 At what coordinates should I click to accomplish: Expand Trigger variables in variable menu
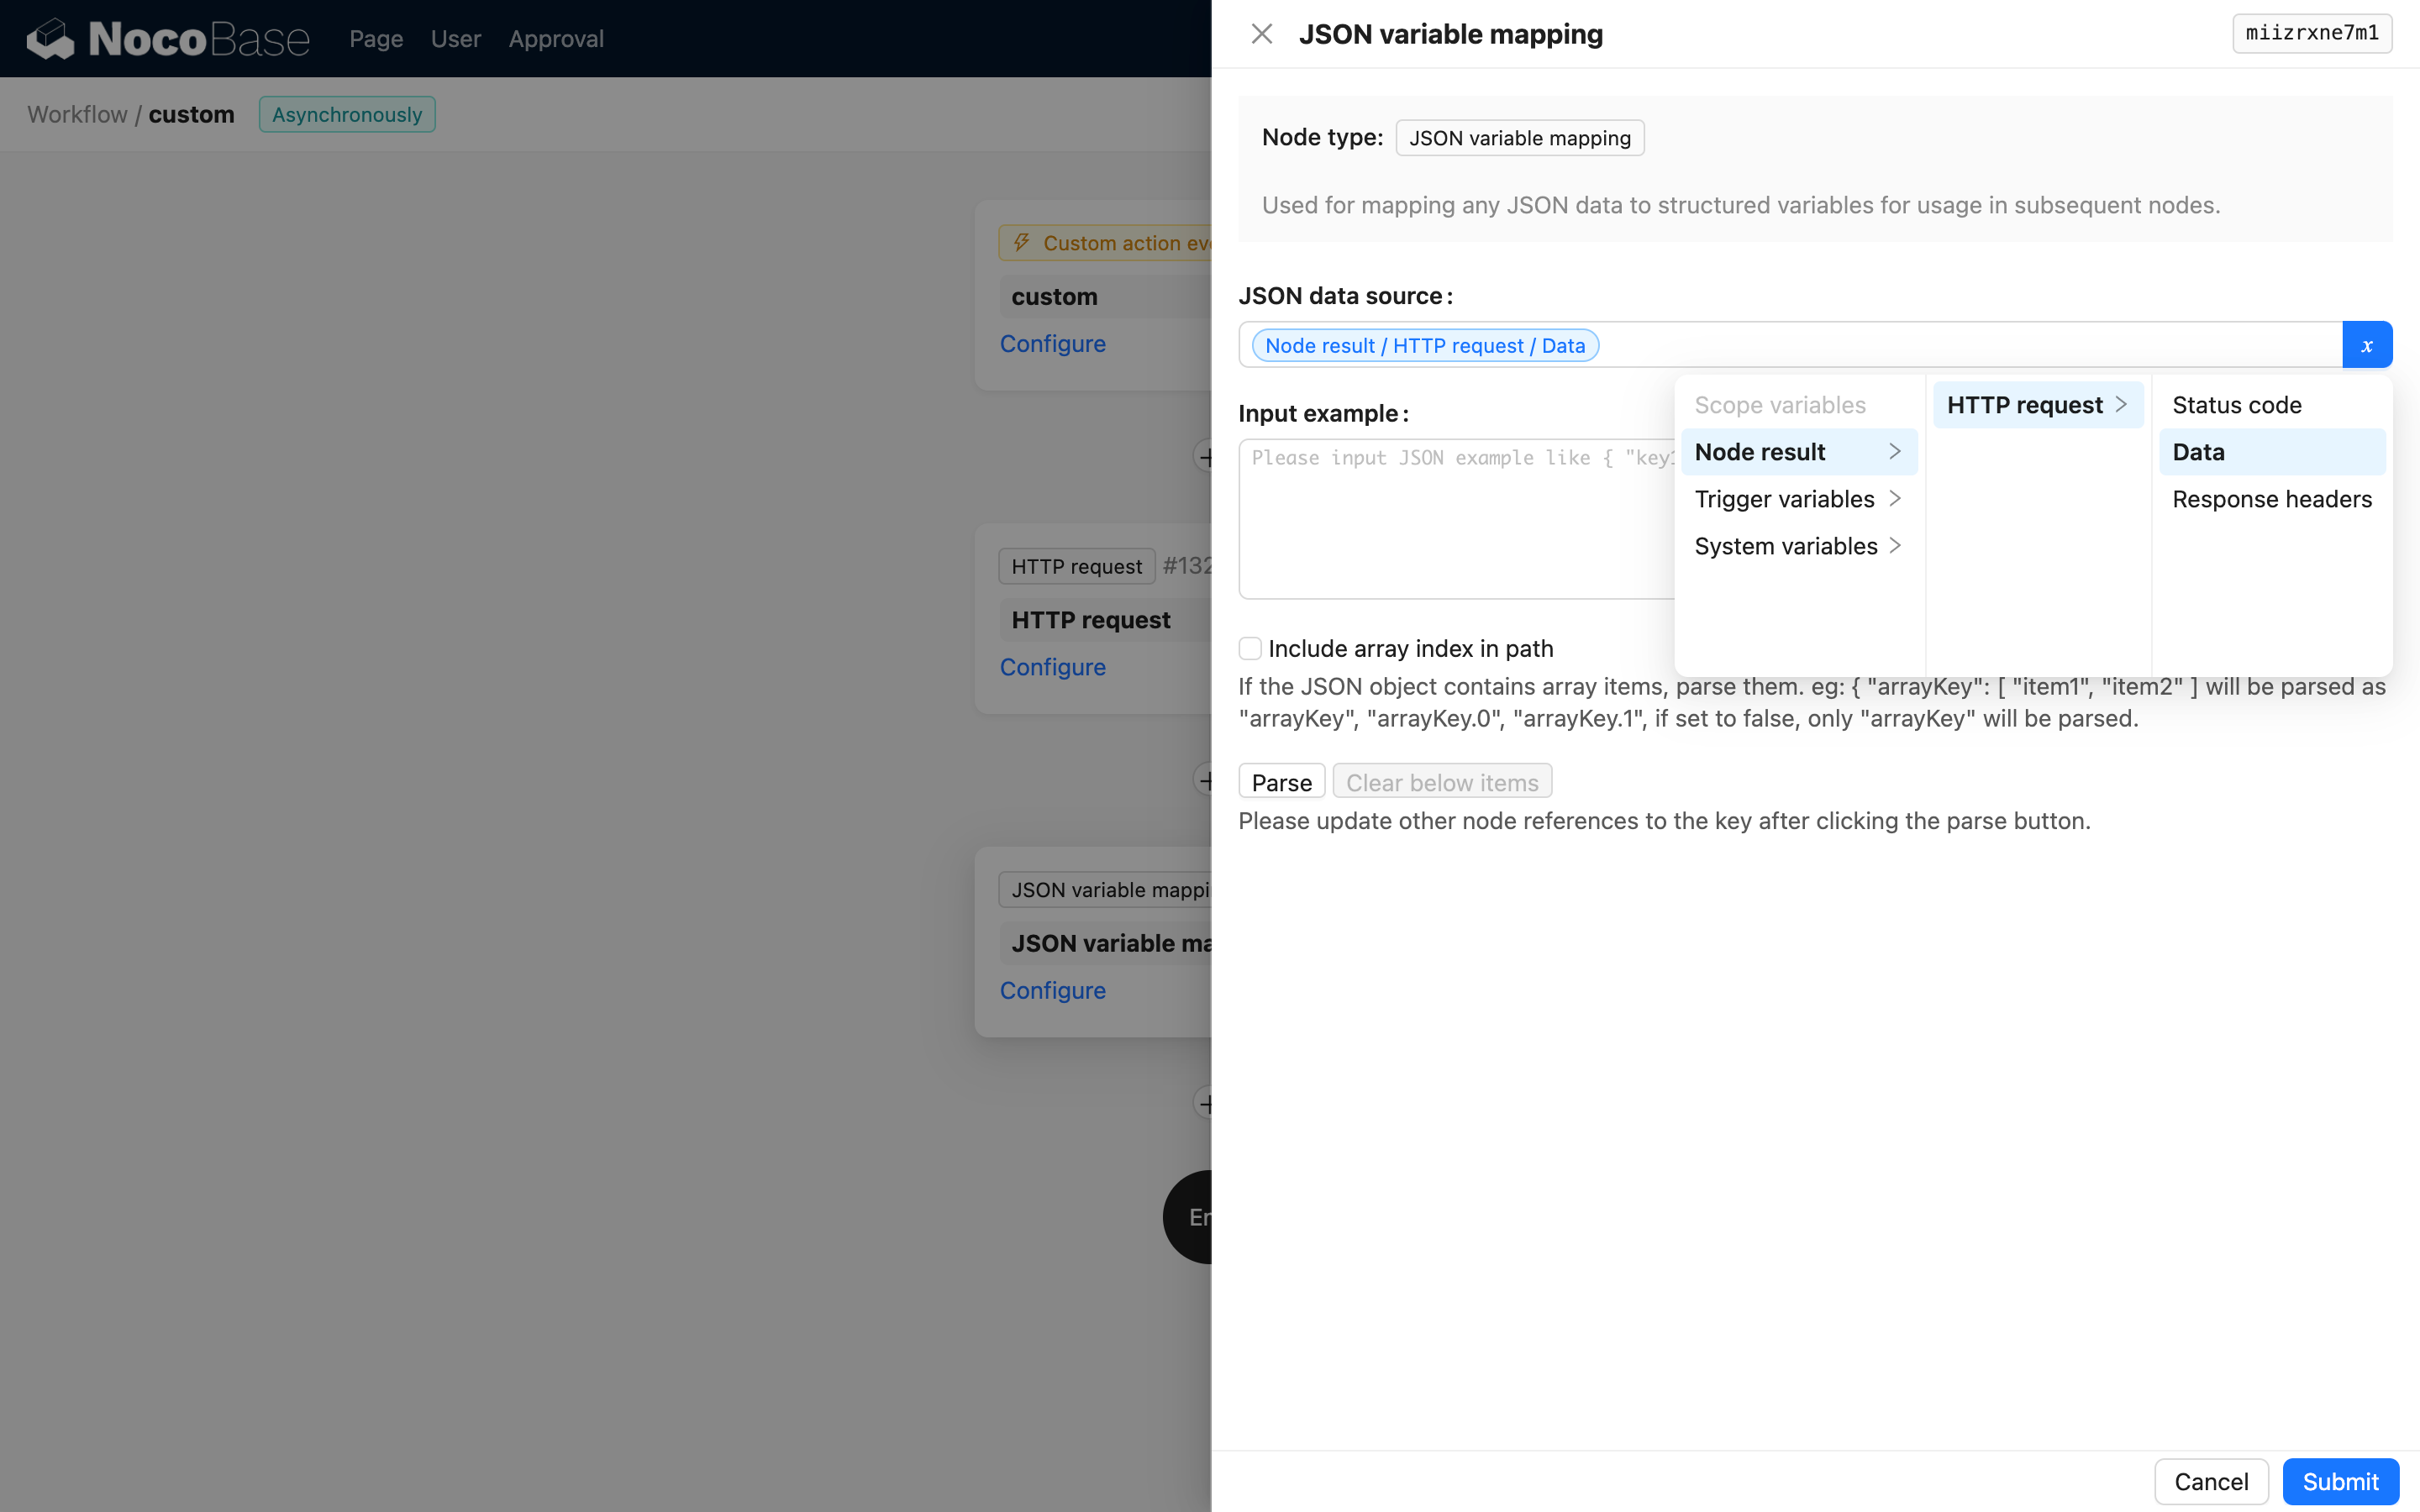[x=1798, y=499]
